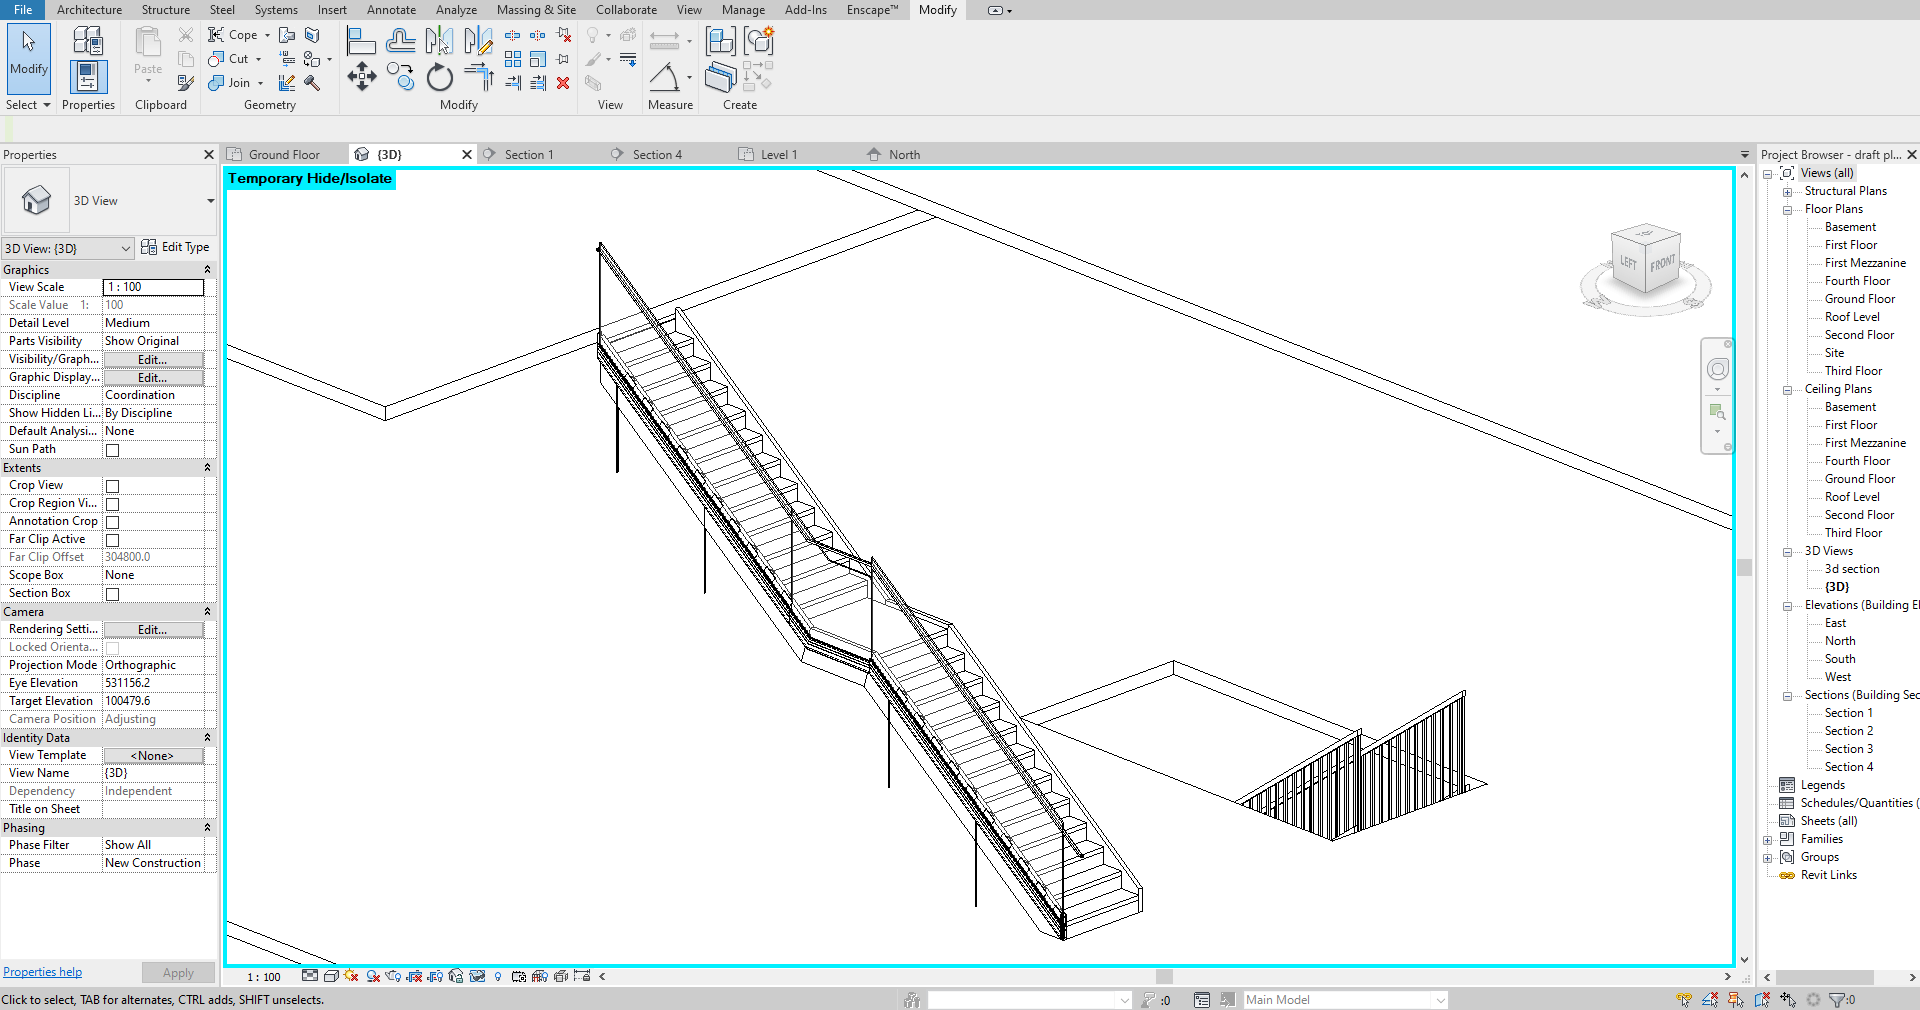The width and height of the screenshot is (1920, 1010).
Task: Use the Match Type Properties paintbrush
Action: [186, 83]
